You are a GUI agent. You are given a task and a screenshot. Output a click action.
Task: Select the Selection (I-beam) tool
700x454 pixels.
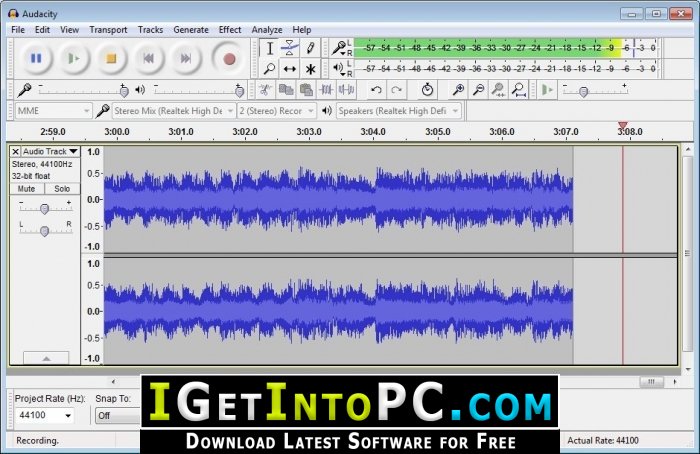click(x=269, y=48)
